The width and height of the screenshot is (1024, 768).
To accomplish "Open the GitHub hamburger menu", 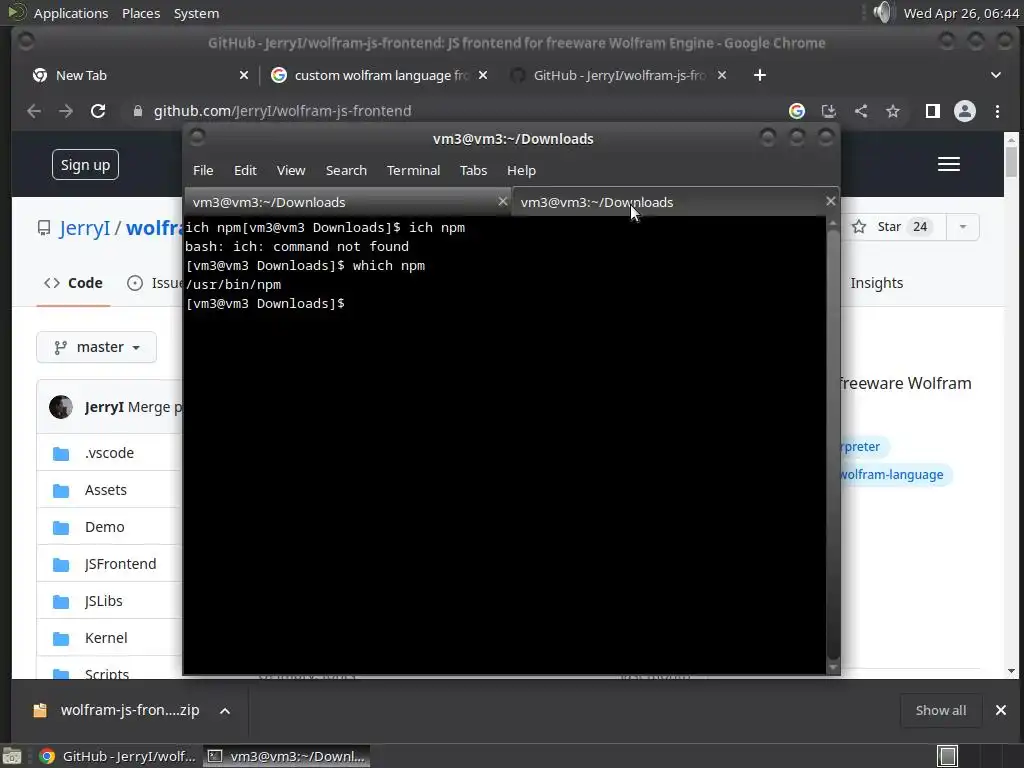I will (x=949, y=164).
